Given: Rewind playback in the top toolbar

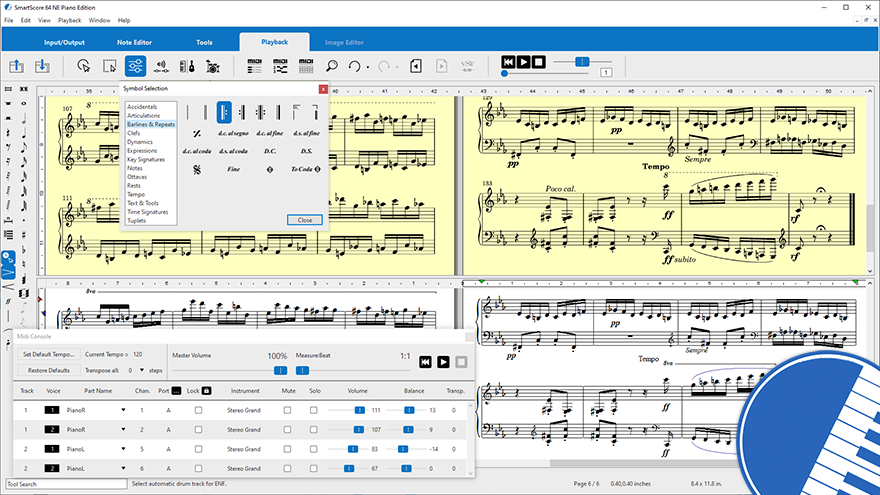Looking at the screenshot, I should pyautogui.click(x=508, y=62).
